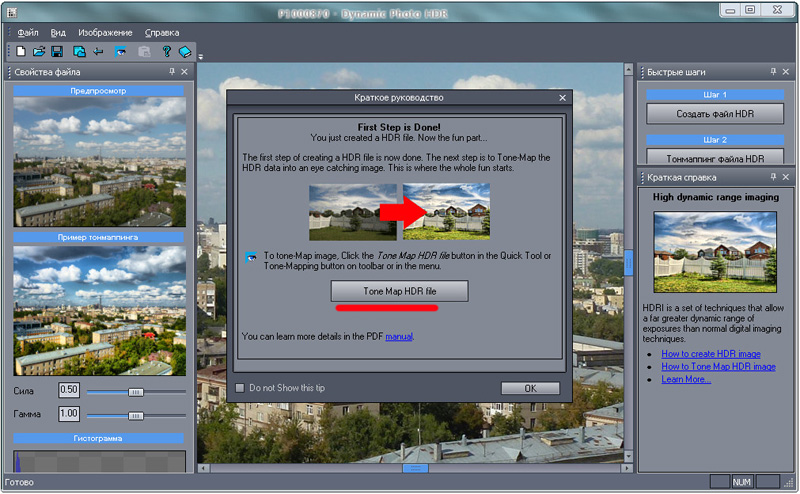Click the HDR example image in Краткая справка
This screenshot has width=800, height=494.
point(715,252)
